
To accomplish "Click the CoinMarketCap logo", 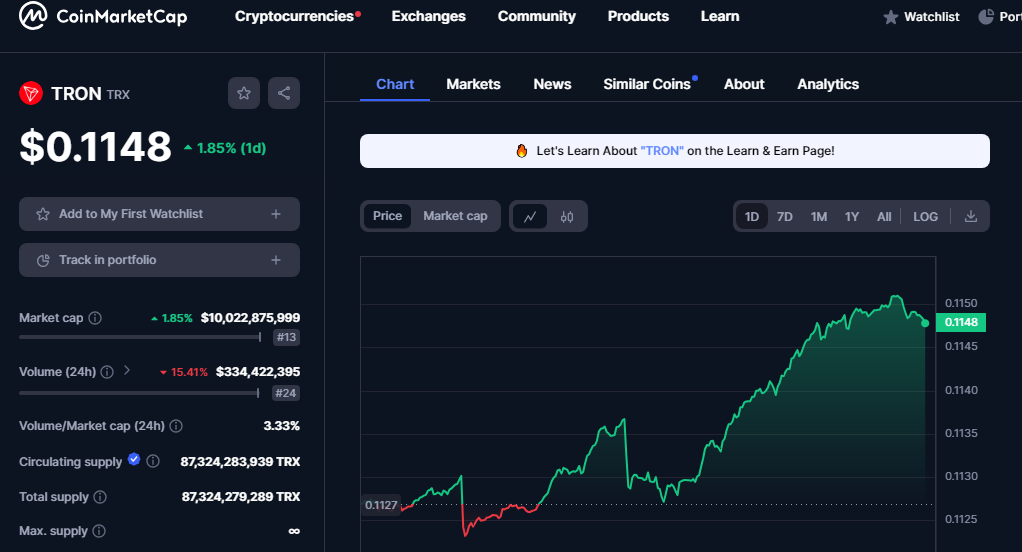I will (x=103, y=16).
